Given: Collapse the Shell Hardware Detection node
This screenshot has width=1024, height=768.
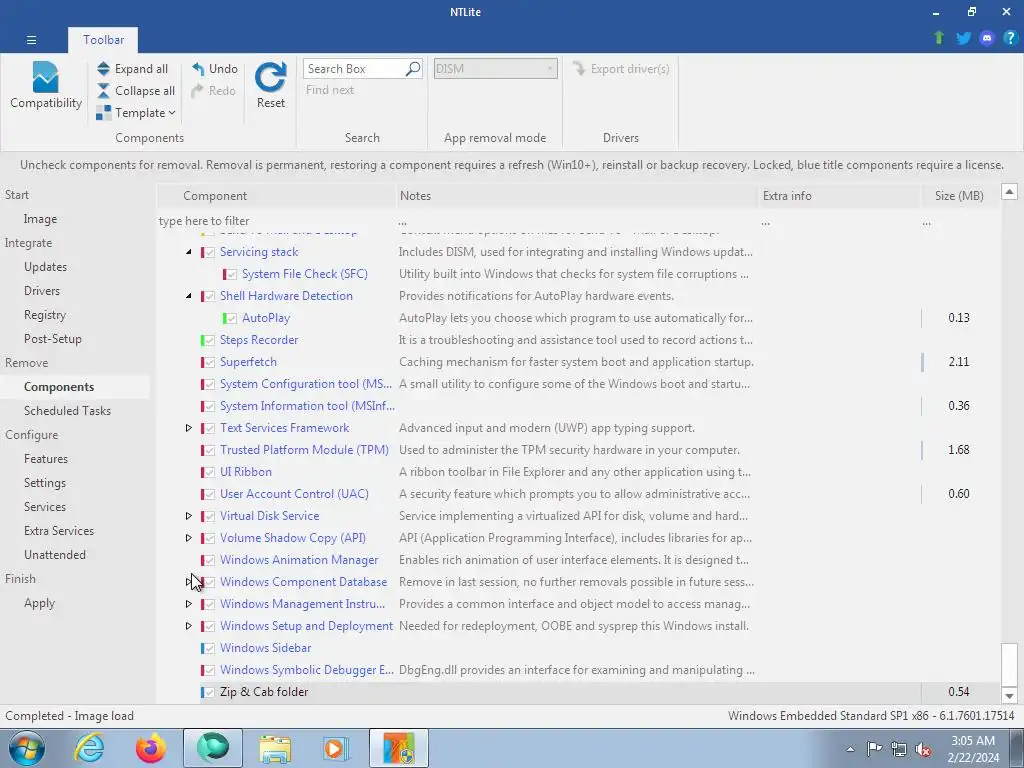Looking at the screenshot, I should pos(189,296).
